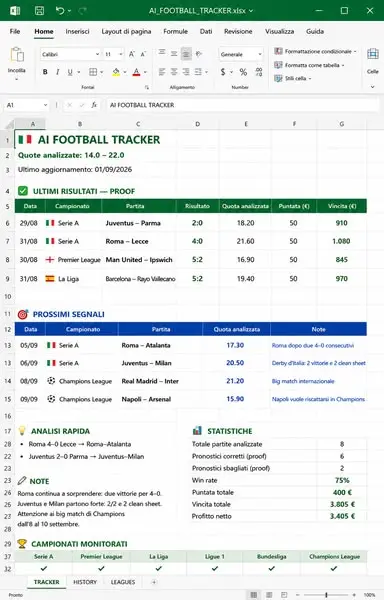384x600 pixels.
Task: Open the Dati ribbon tab
Action: (206, 31)
